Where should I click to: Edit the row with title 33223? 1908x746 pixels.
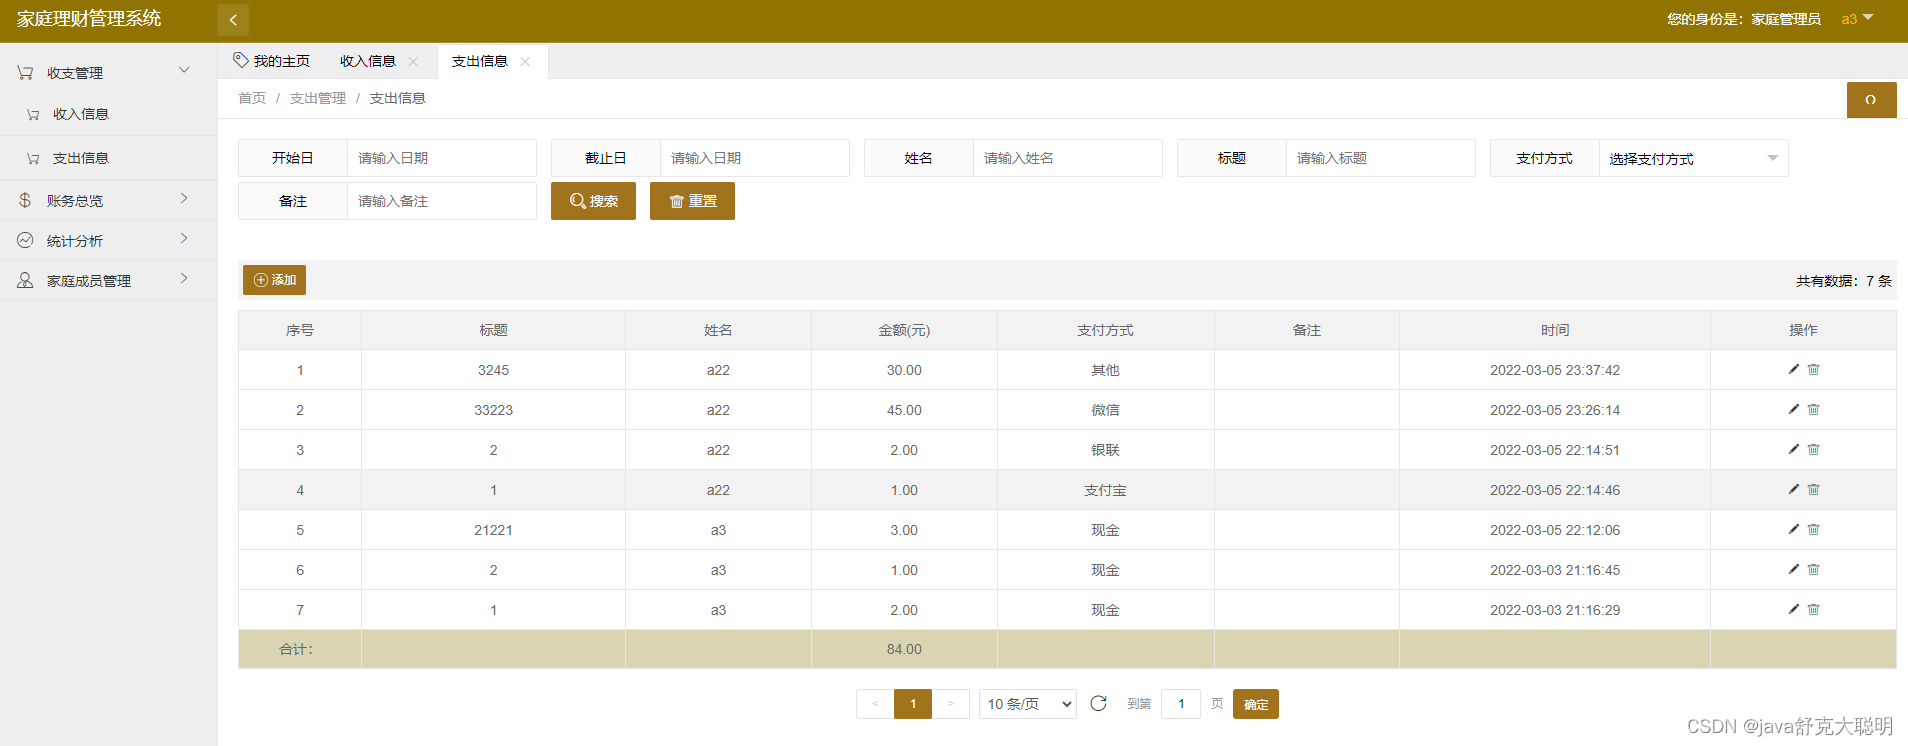(1794, 409)
